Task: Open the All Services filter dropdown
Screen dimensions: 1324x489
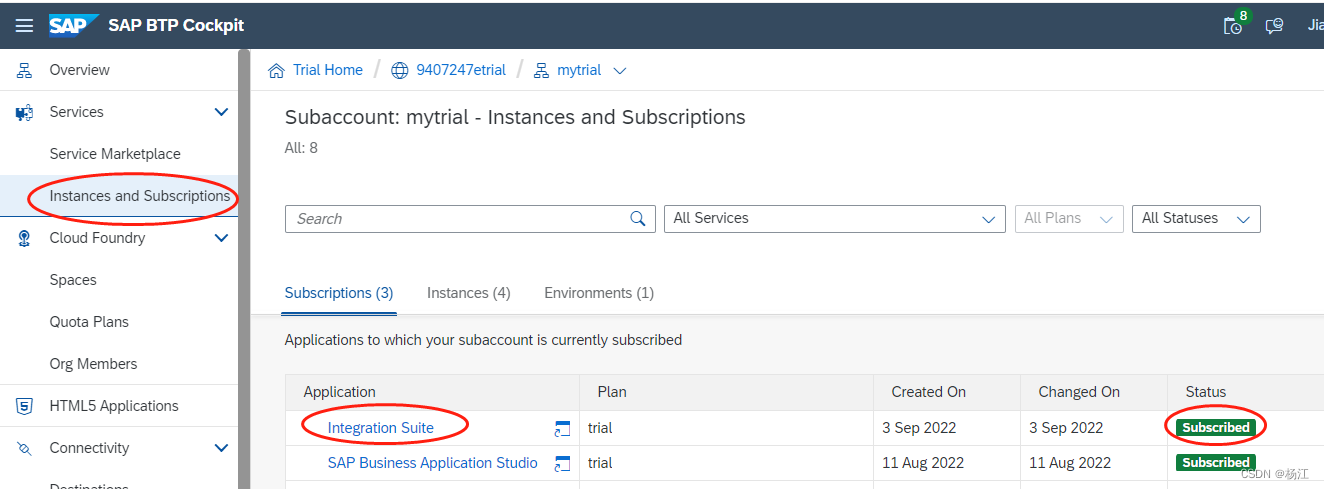Action: [x=834, y=219]
